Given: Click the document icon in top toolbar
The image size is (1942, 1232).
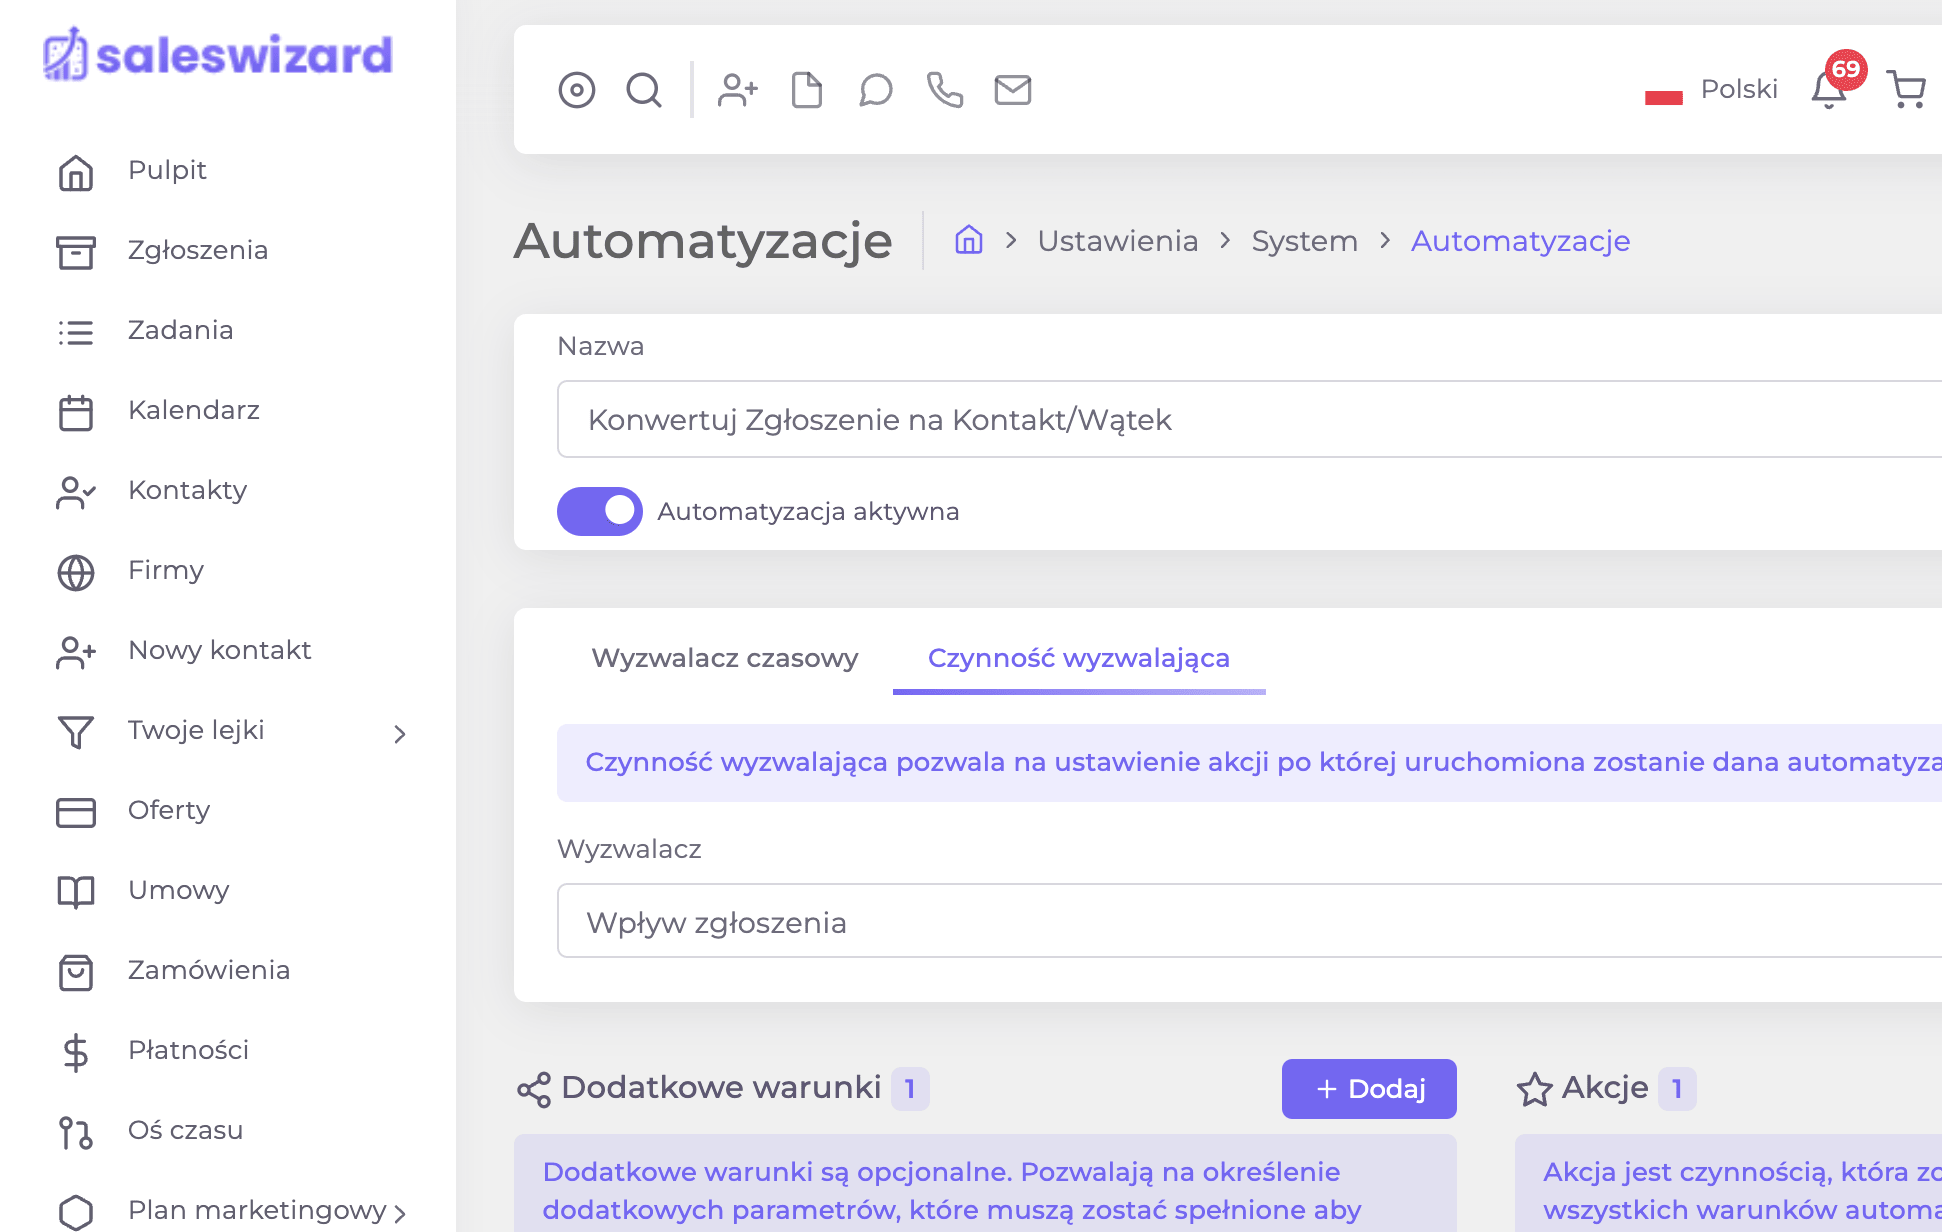Looking at the screenshot, I should [x=807, y=90].
